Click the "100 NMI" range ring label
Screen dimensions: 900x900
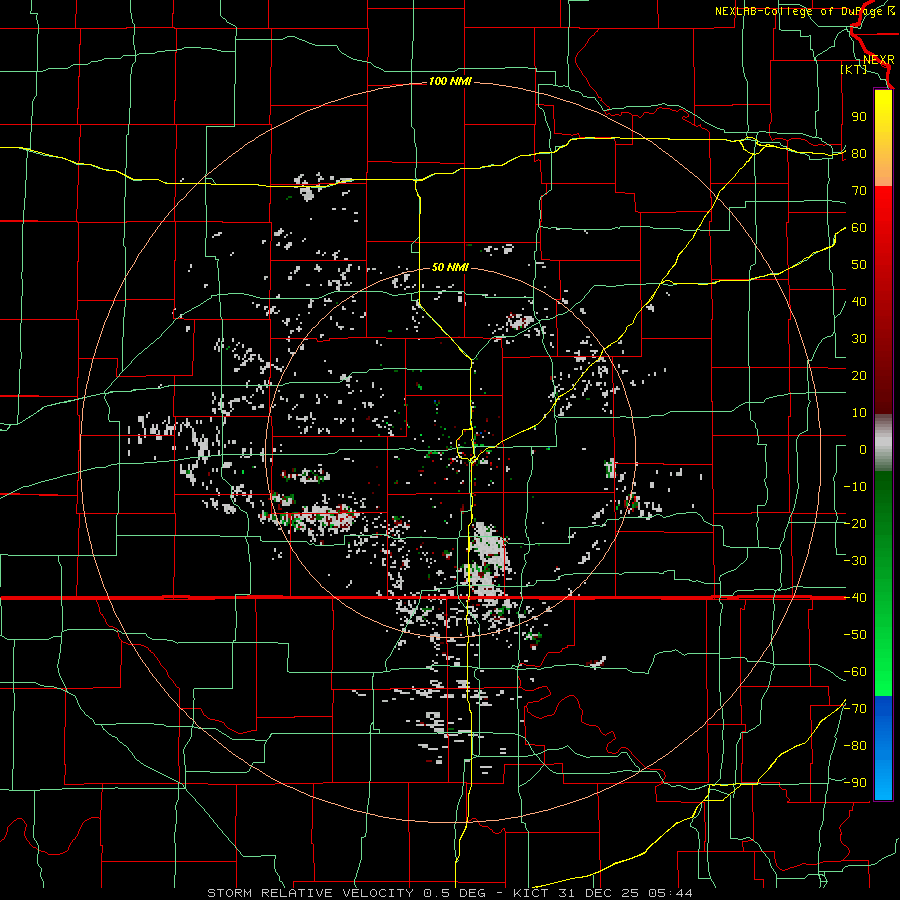450,82
